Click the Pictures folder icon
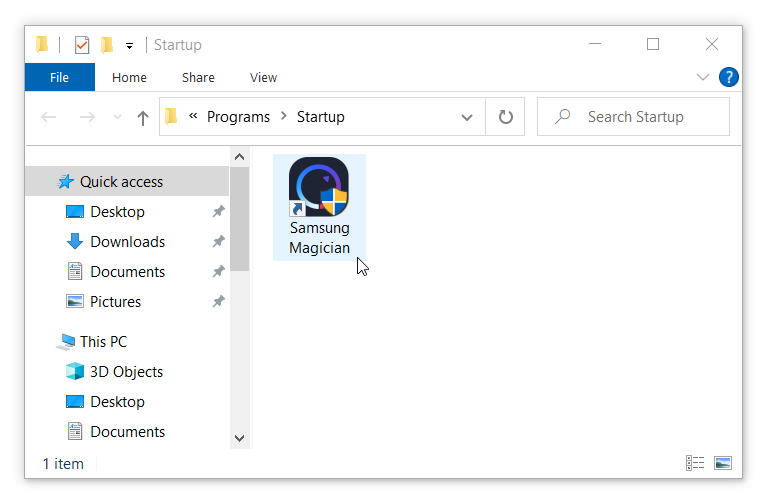 click(x=75, y=301)
